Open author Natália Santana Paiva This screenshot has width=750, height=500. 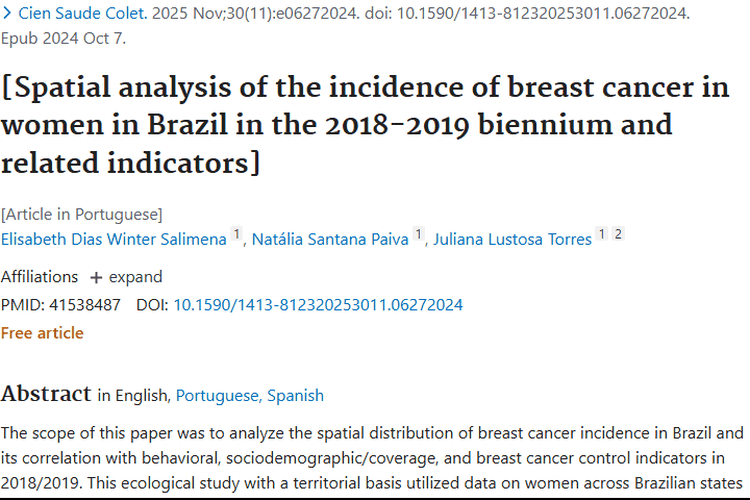pyautogui.click(x=329, y=240)
